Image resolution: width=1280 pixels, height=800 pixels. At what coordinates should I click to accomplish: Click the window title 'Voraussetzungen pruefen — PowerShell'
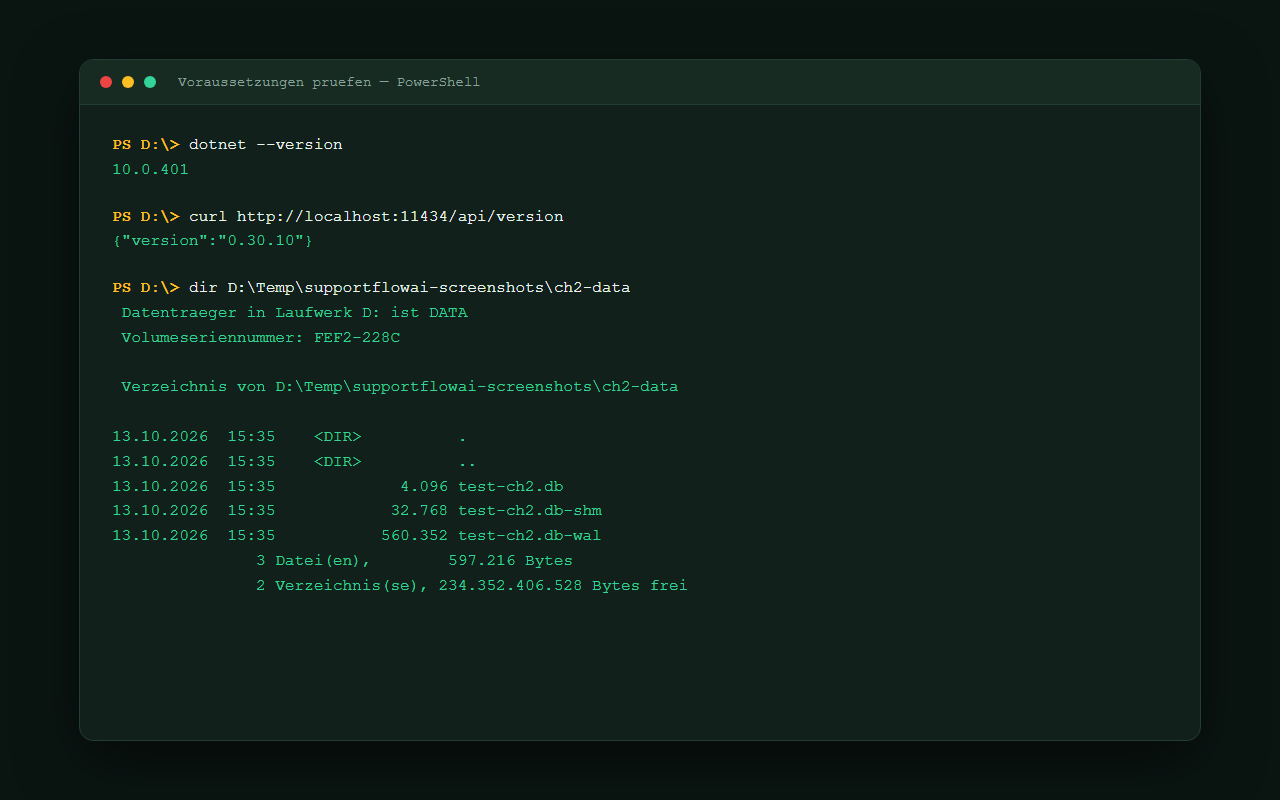[329, 82]
